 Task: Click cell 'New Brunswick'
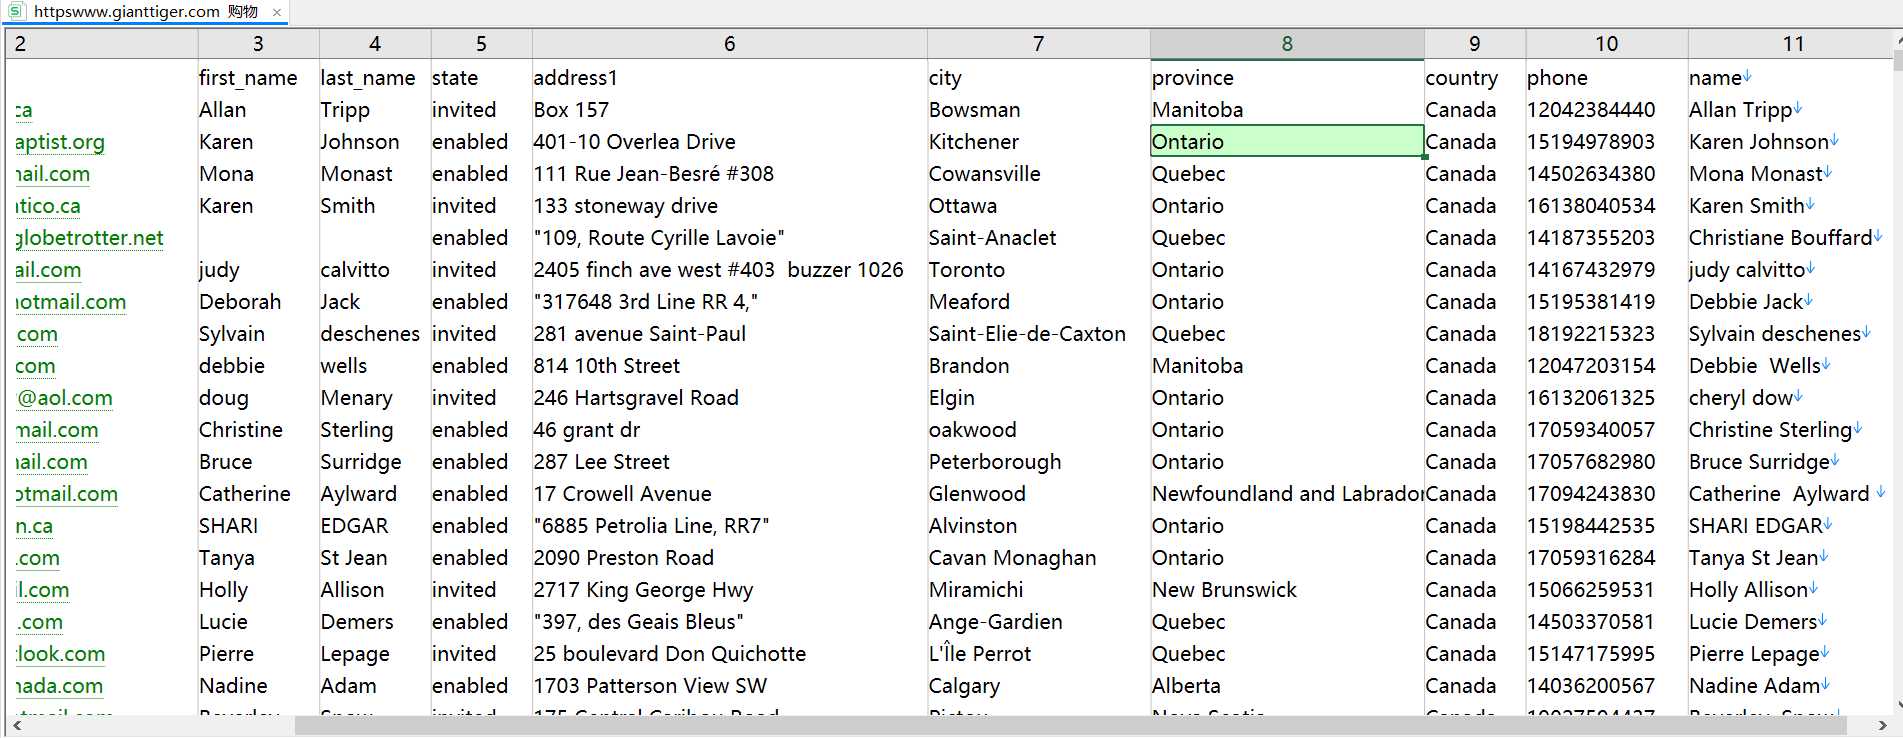point(1287,590)
